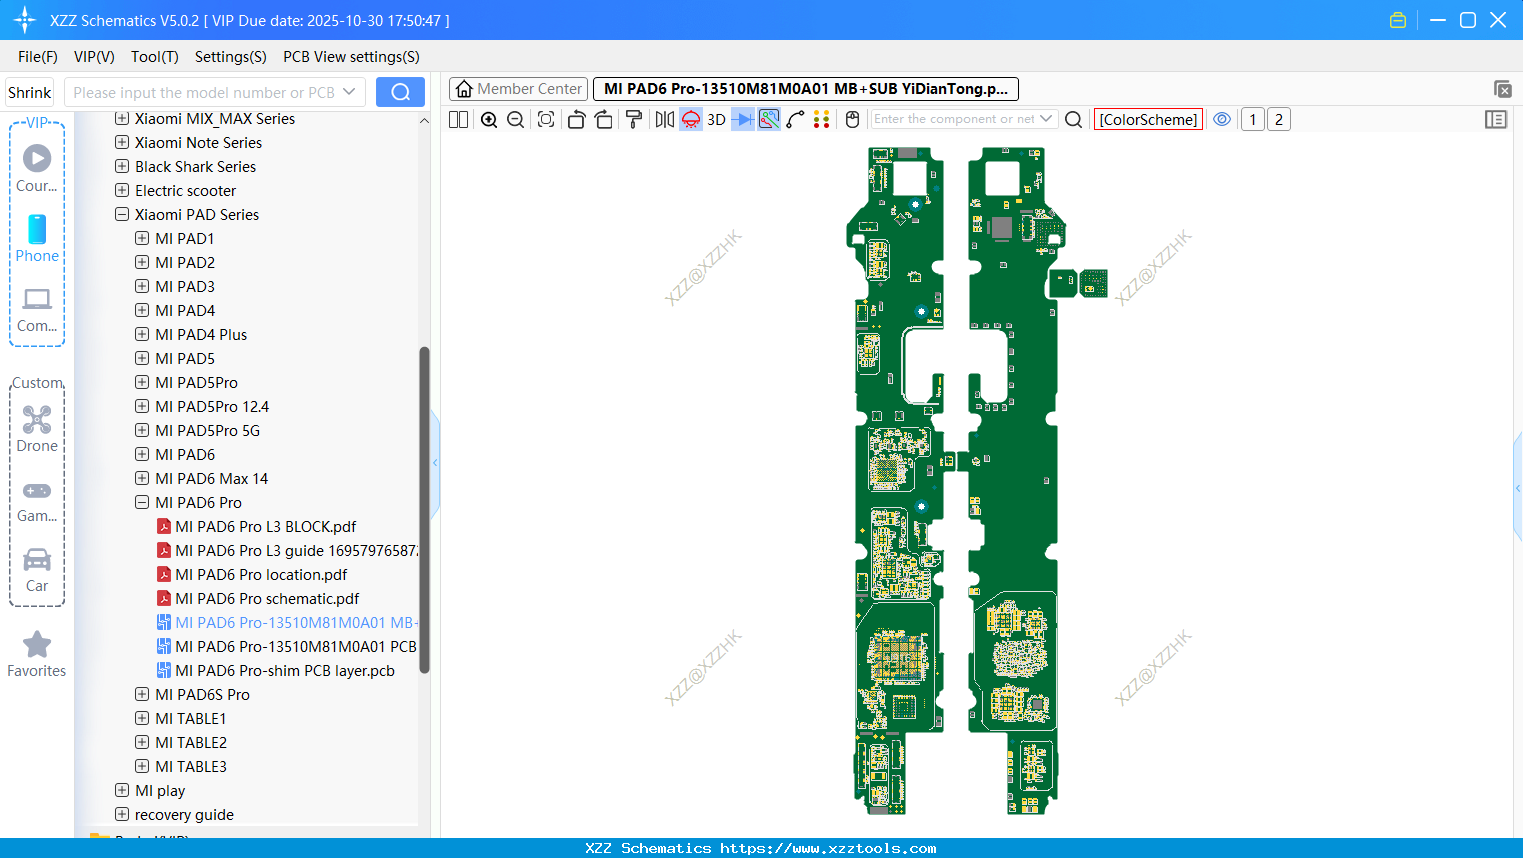
Task: Toggle the eye visibility icon
Action: coord(1222,119)
